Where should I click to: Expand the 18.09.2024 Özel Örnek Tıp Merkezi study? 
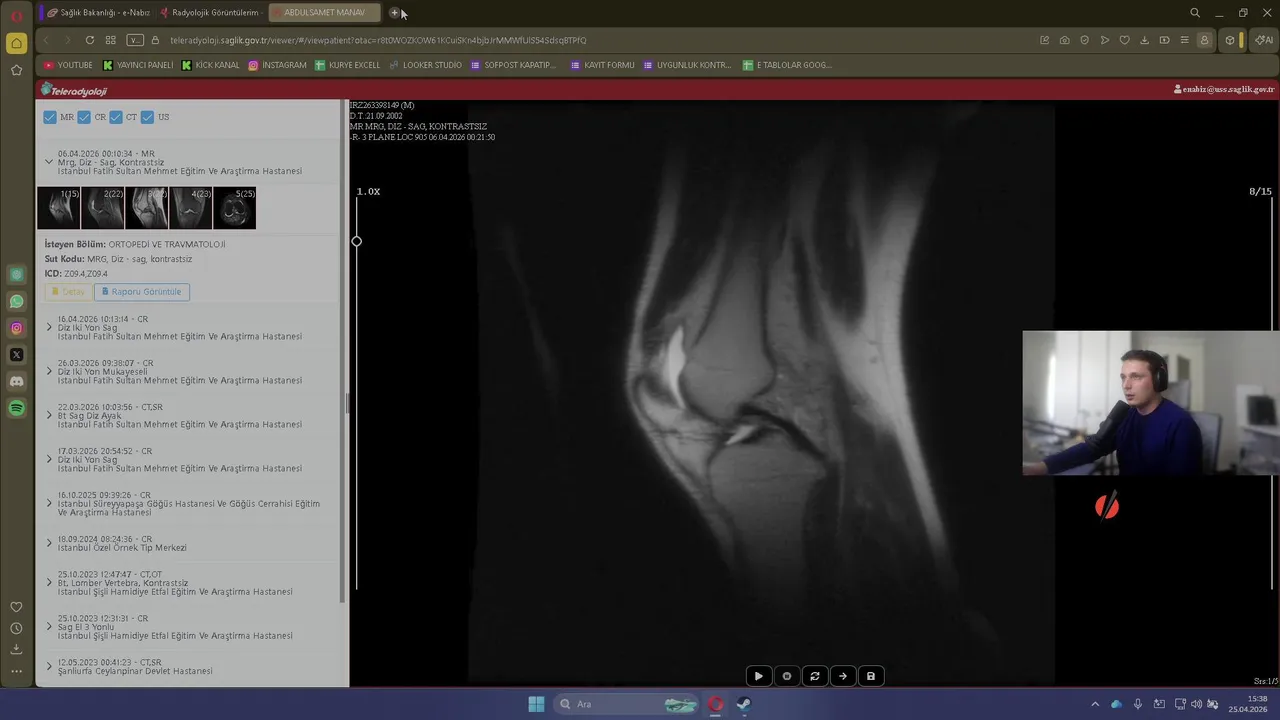[x=49, y=543]
